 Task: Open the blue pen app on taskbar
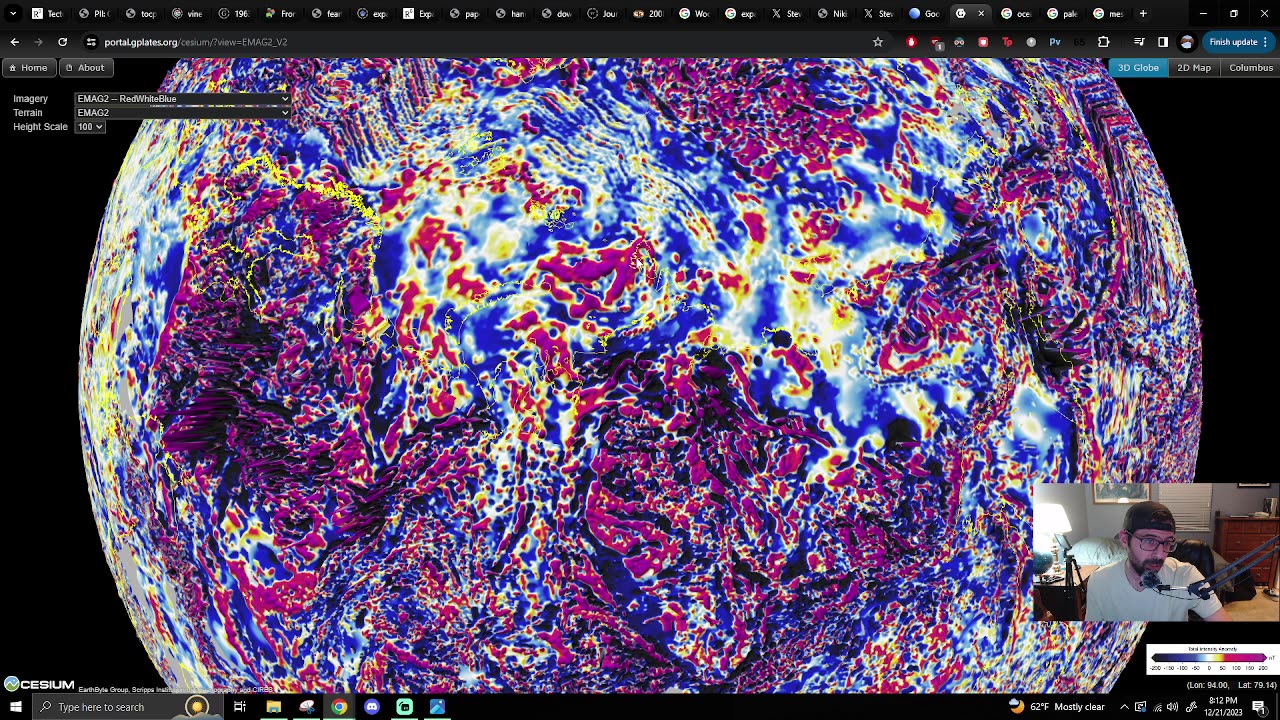437,707
